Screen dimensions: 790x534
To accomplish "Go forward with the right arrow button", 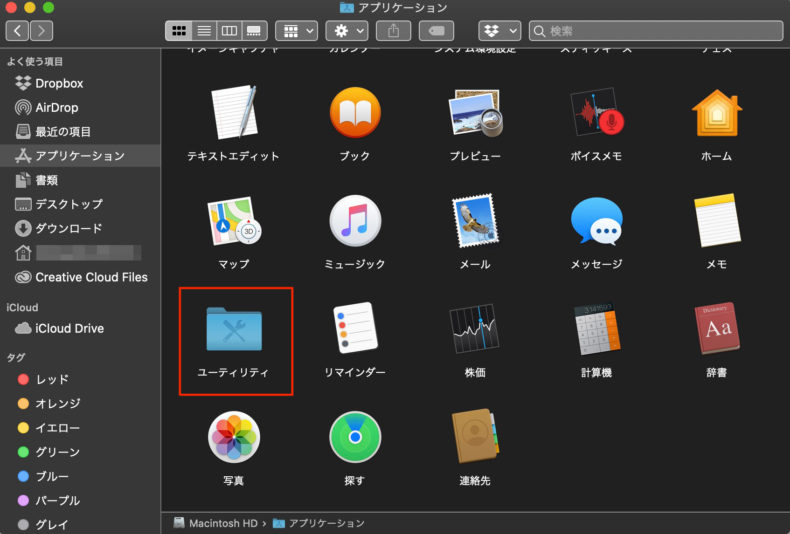I will coord(41,31).
